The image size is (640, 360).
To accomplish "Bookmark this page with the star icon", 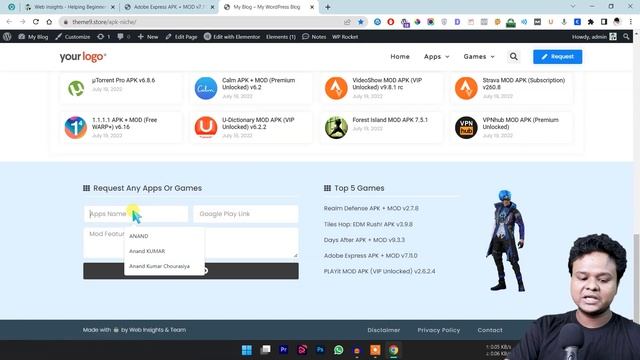I will pos(361,22).
